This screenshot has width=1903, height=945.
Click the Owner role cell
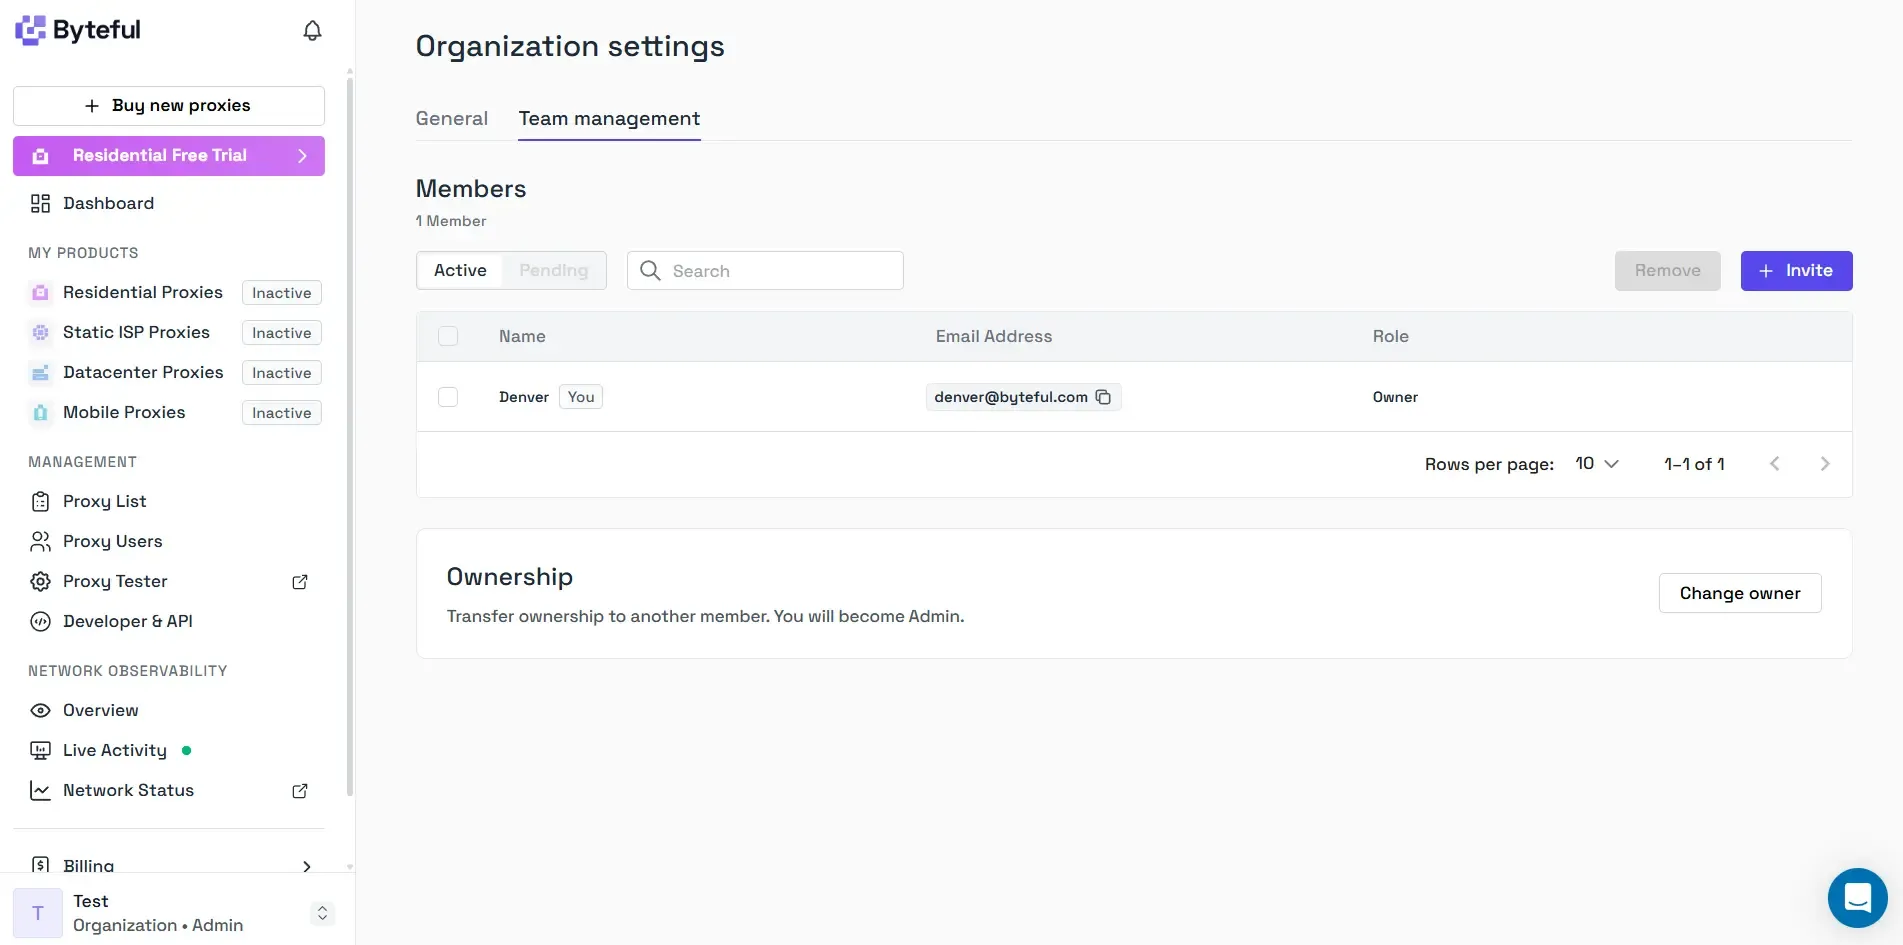1395,397
